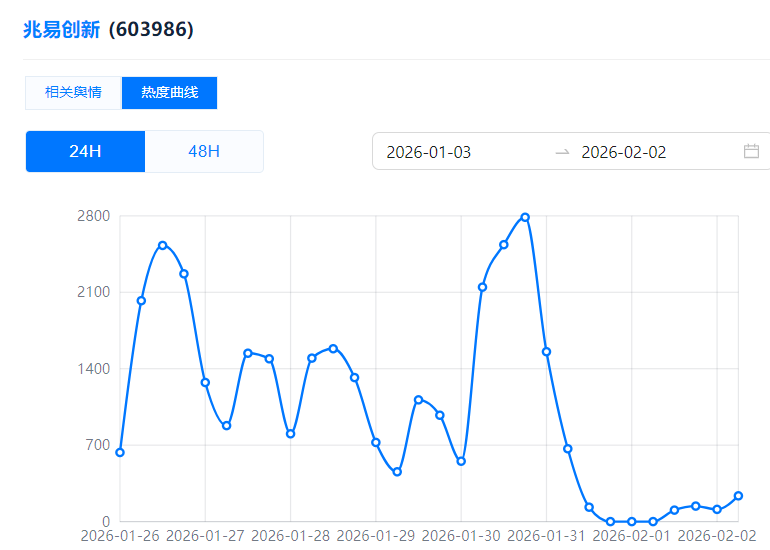Click the first data point at 2026-01-26
Viewport: 770px width, 550px height.
pyautogui.click(x=120, y=452)
